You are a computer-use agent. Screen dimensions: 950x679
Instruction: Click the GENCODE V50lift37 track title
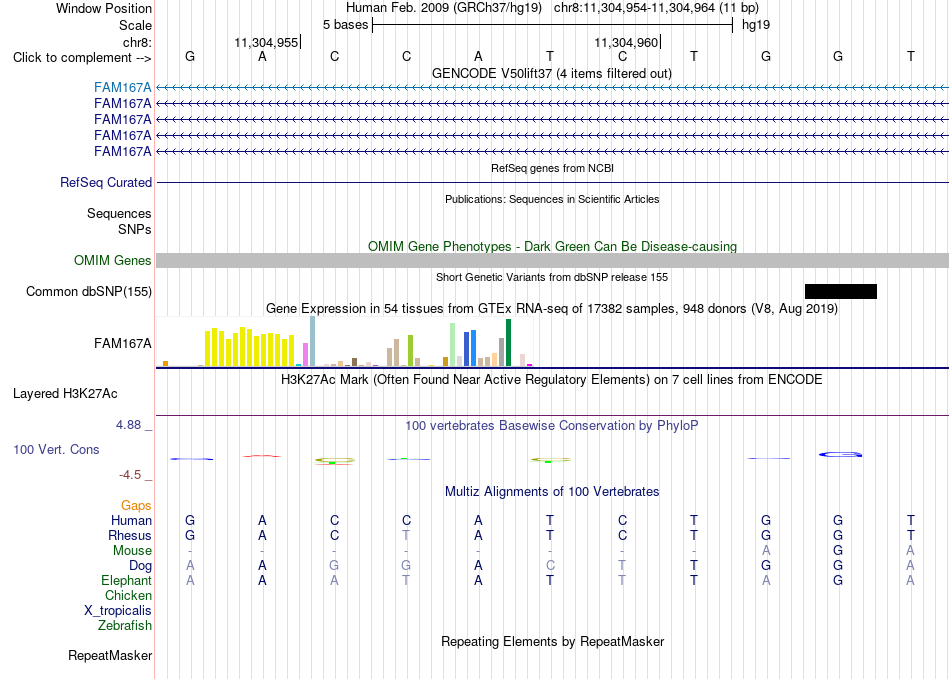click(x=551, y=73)
